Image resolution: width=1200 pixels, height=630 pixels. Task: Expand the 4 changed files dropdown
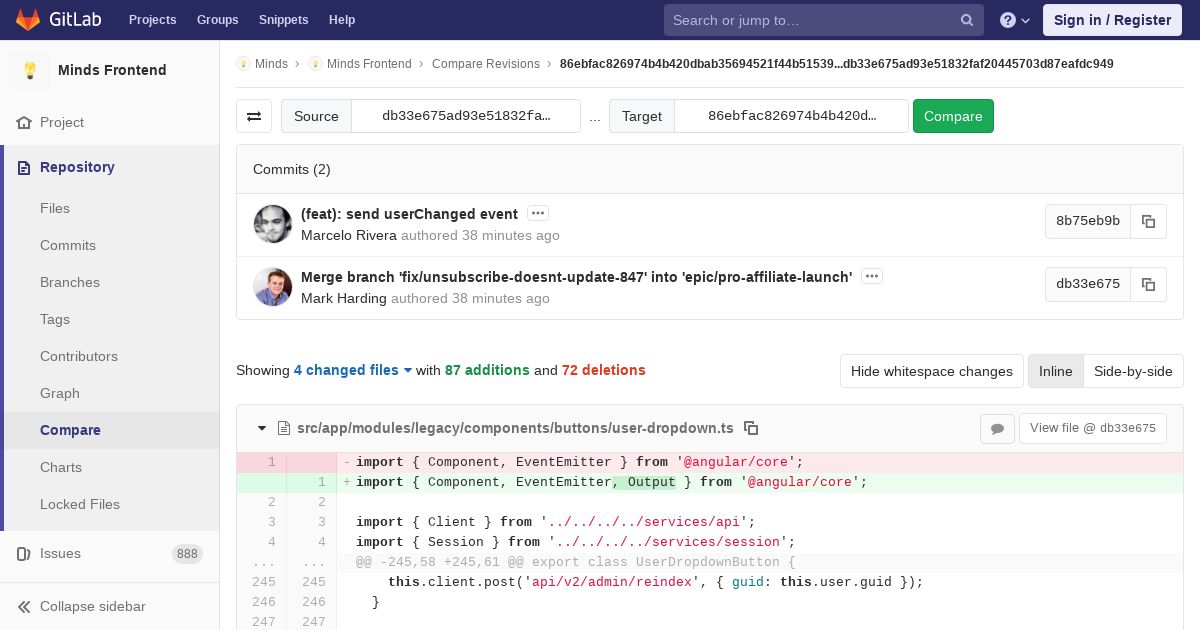coord(353,370)
